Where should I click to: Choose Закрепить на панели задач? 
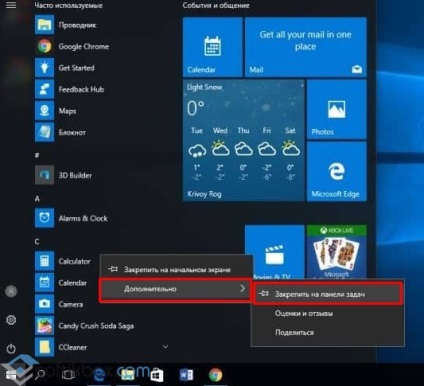(x=328, y=294)
